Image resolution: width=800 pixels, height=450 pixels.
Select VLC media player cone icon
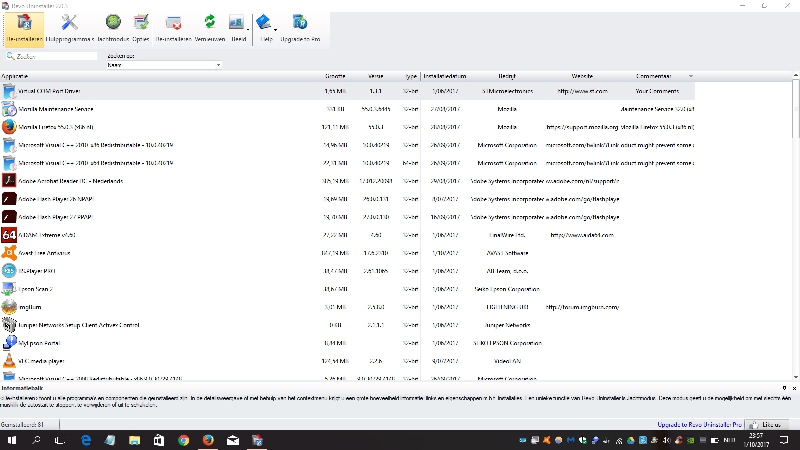coord(9,361)
